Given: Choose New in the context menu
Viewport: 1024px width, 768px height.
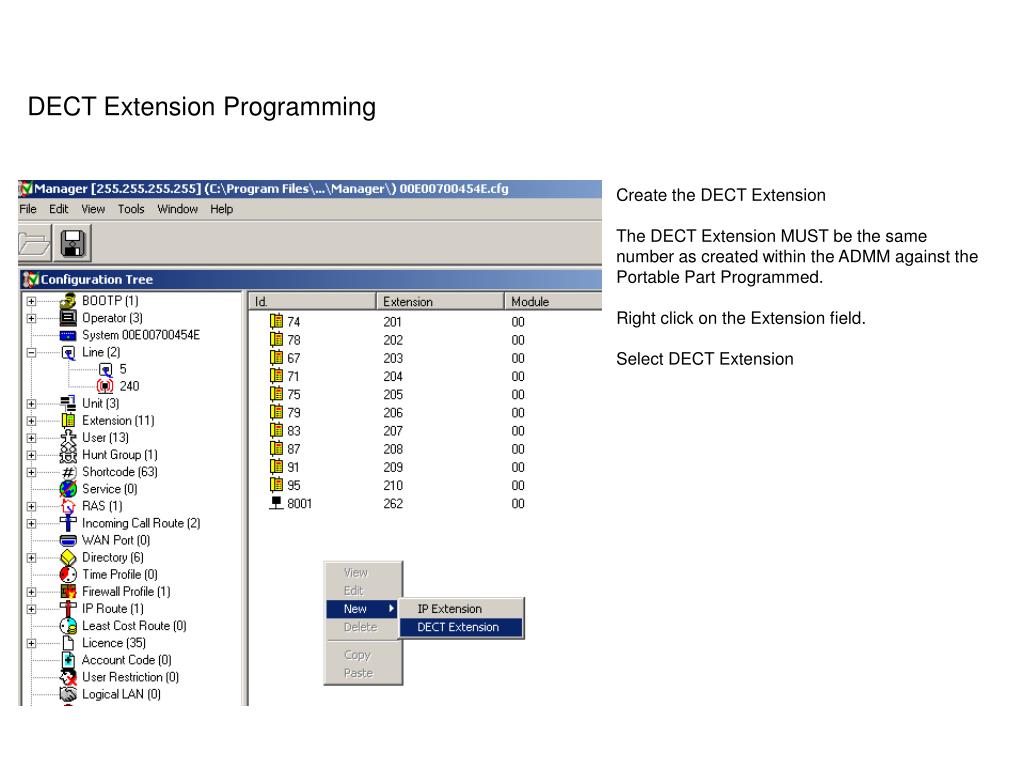Looking at the screenshot, I should click(362, 609).
